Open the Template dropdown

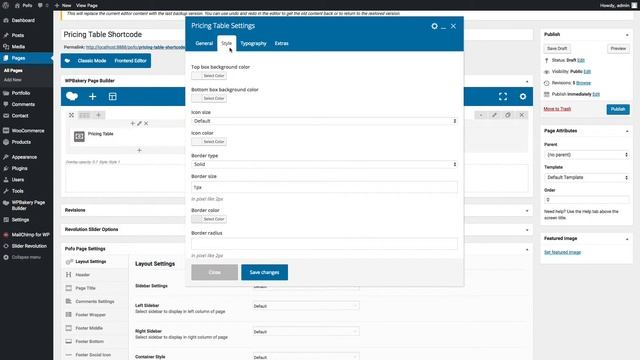(587, 178)
